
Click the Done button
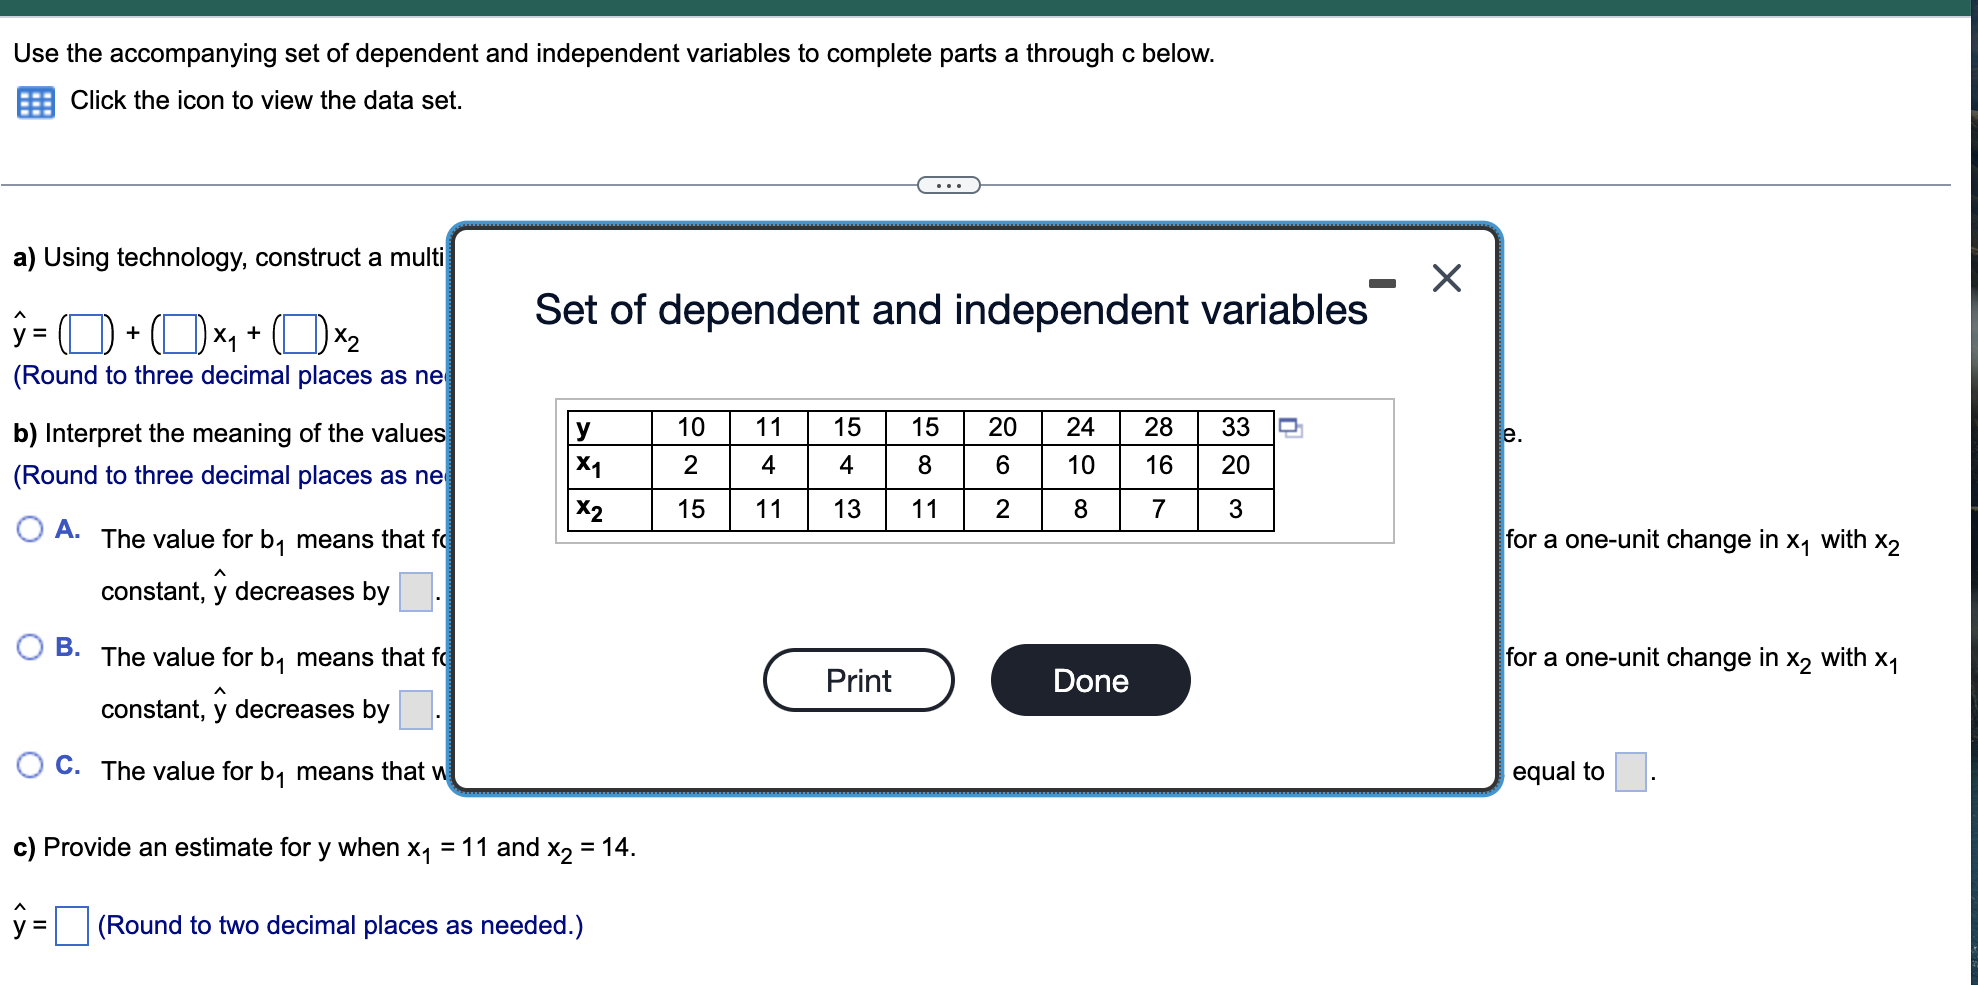[x=1089, y=680]
